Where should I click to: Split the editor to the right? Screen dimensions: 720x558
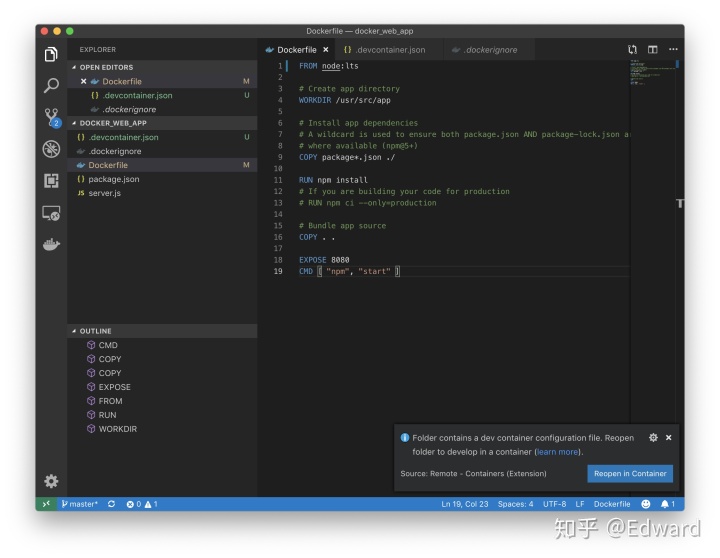click(x=652, y=50)
